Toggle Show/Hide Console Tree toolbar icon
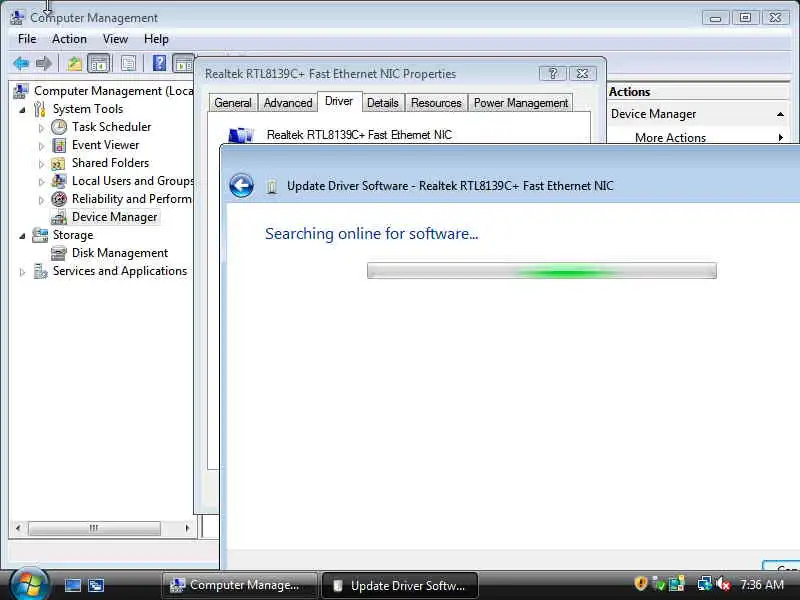Screen dimensions: 800x600 click(98, 63)
